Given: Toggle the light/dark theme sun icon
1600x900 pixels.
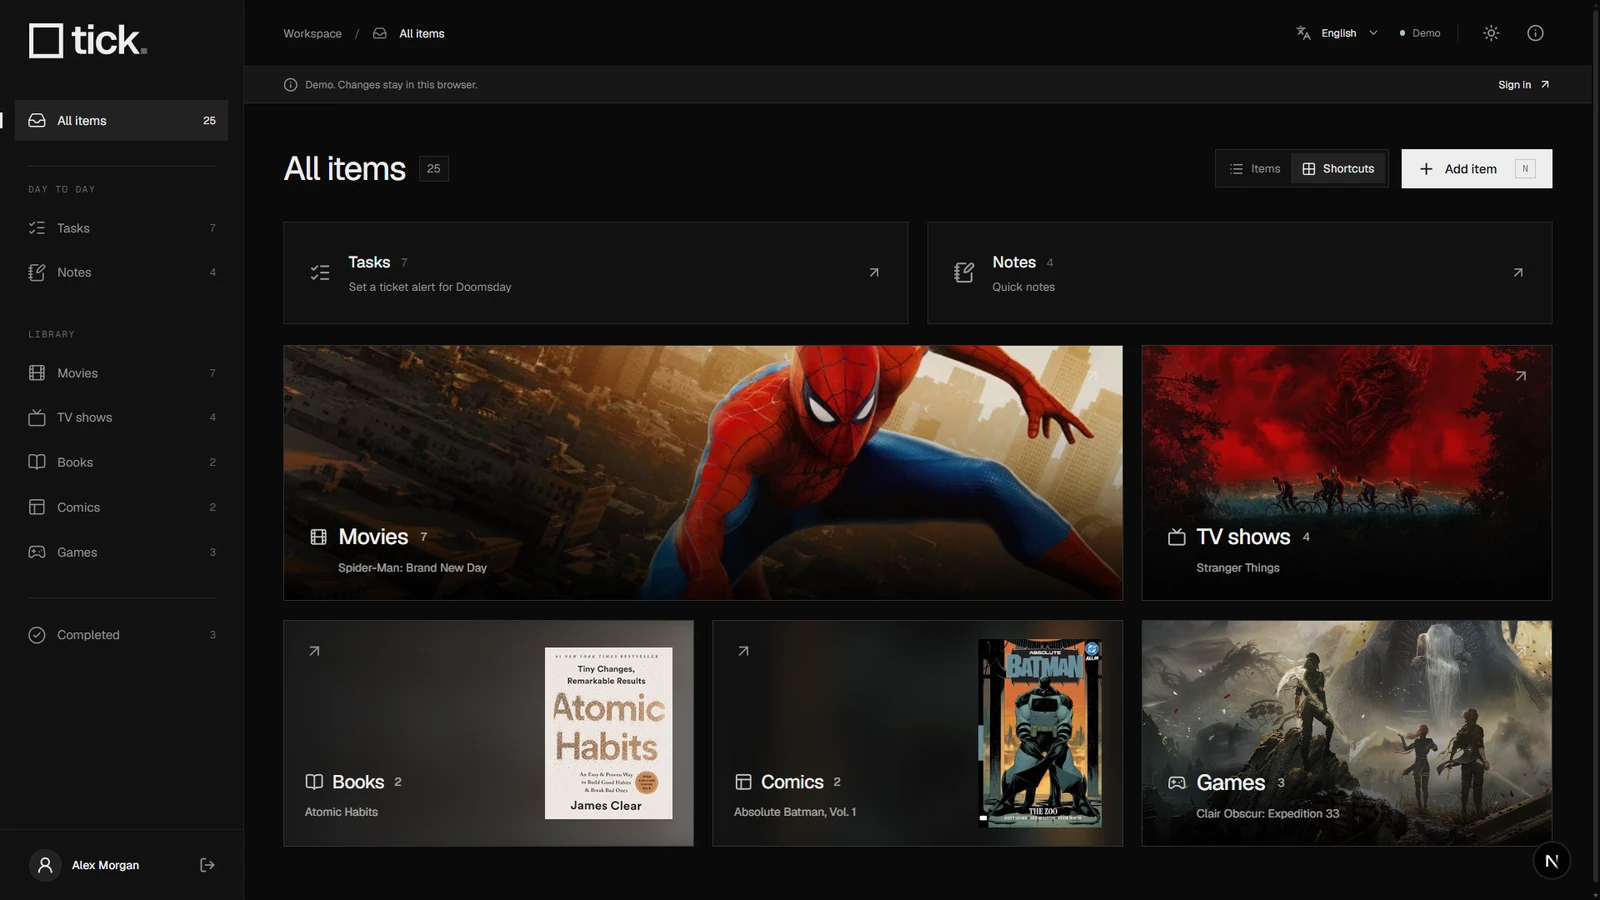Looking at the screenshot, I should 1491,33.
